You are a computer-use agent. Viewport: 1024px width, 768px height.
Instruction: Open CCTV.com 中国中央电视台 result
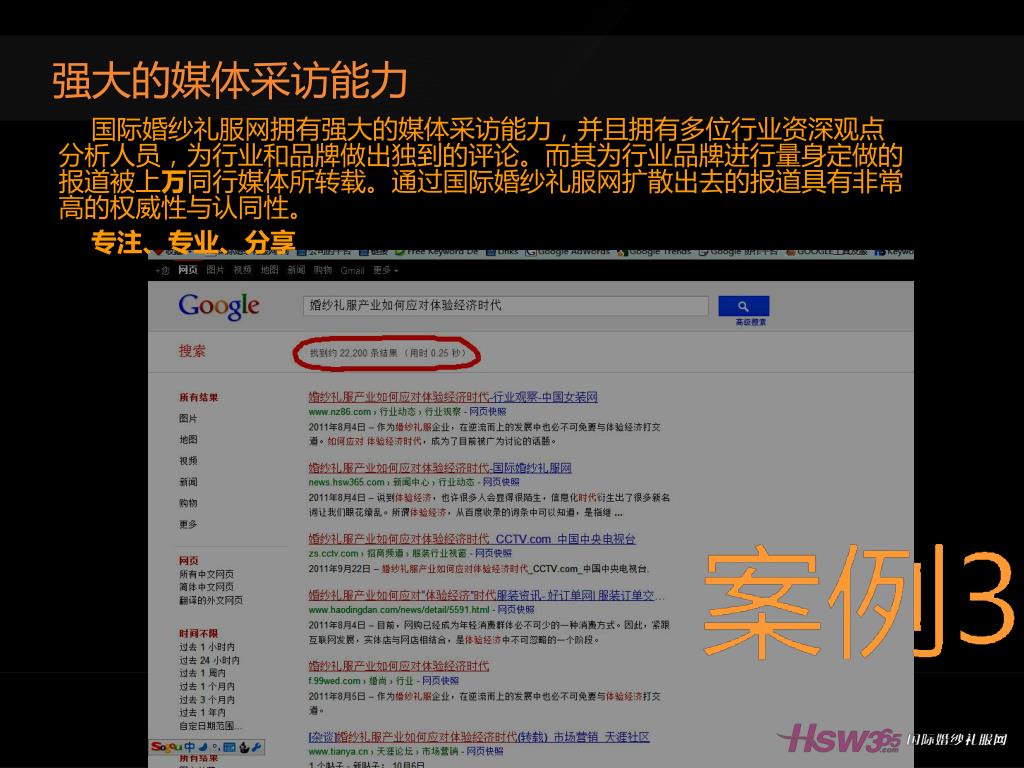[472, 539]
